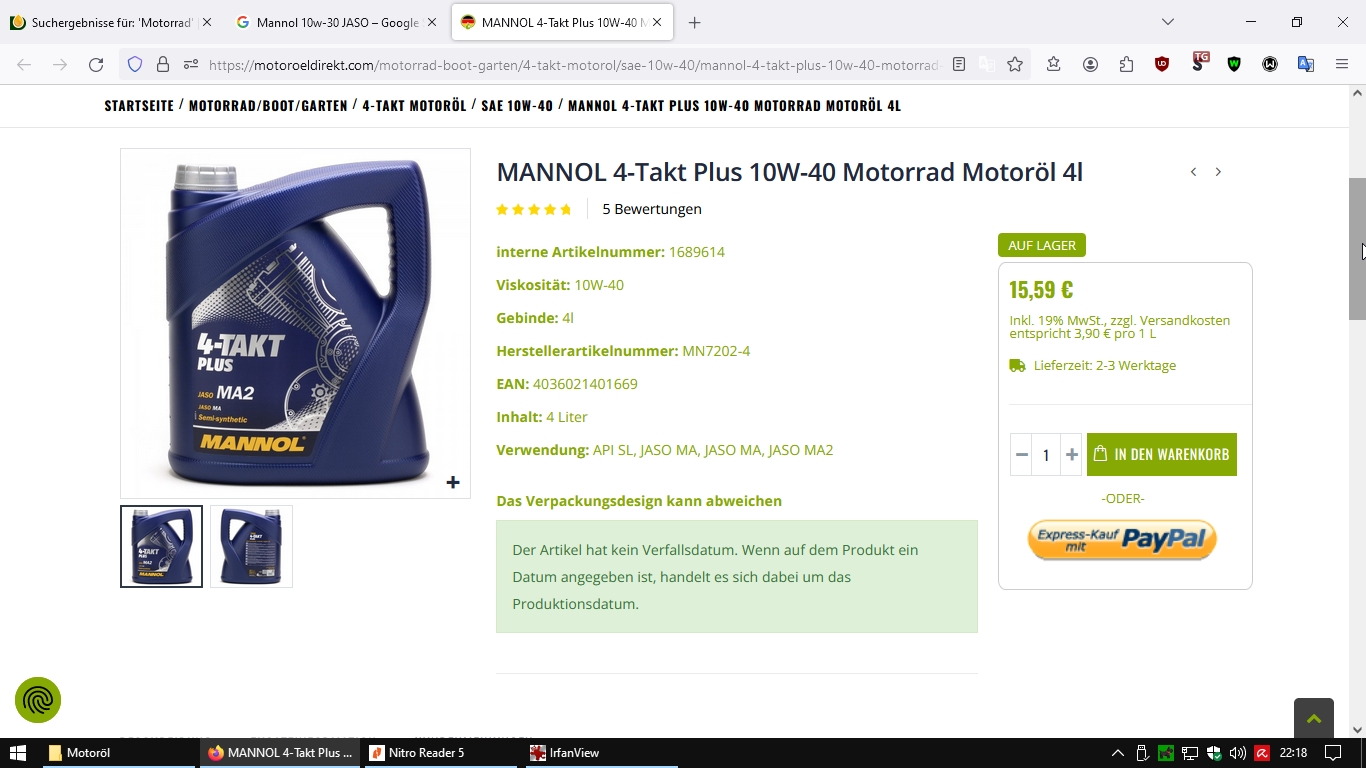Add item with In den Warenkorb button
This screenshot has height=768, width=1366.
pyautogui.click(x=1162, y=454)
